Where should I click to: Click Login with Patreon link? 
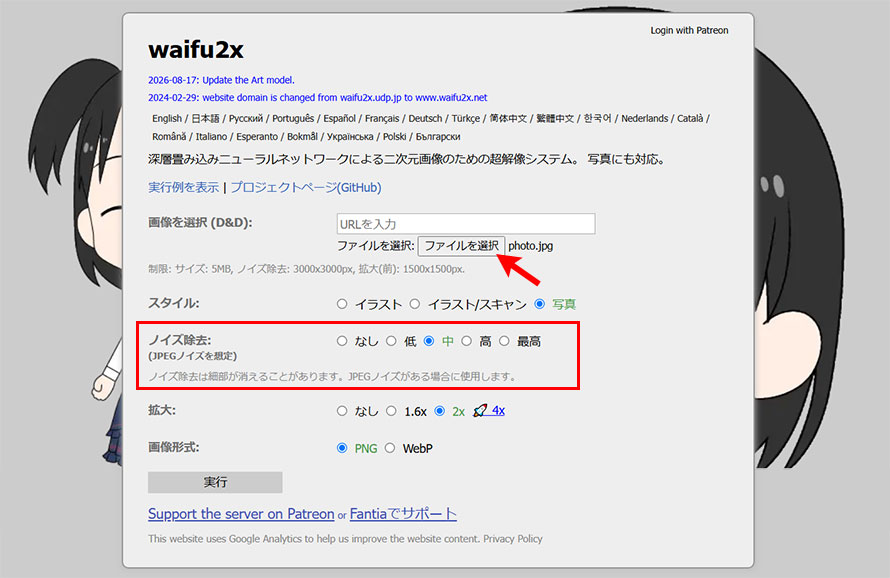tap(689, 30)
